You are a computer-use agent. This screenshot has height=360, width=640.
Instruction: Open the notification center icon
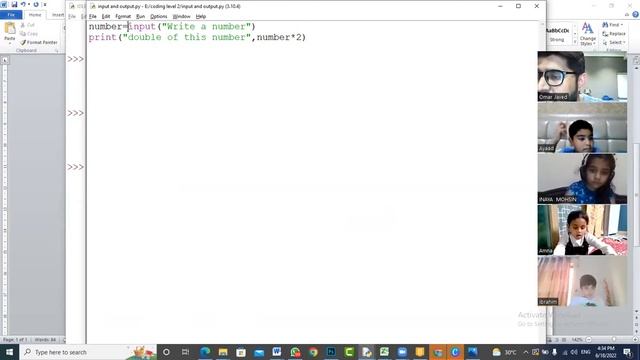628,352
